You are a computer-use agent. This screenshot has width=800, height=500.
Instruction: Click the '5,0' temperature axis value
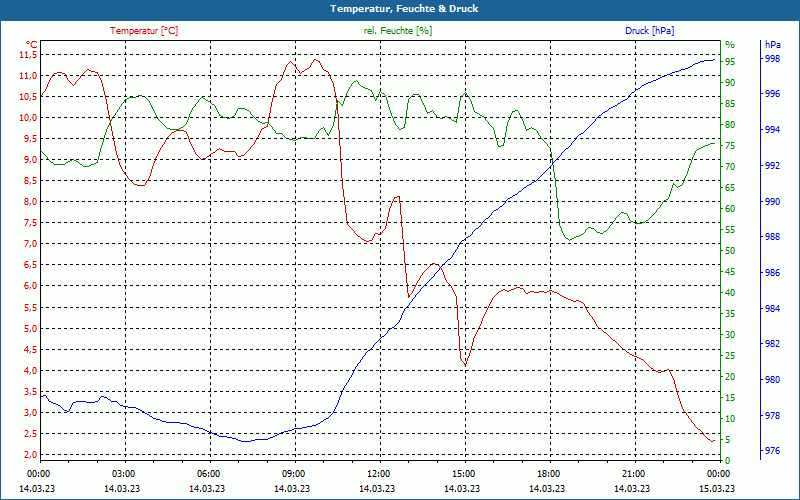[30, 329]
